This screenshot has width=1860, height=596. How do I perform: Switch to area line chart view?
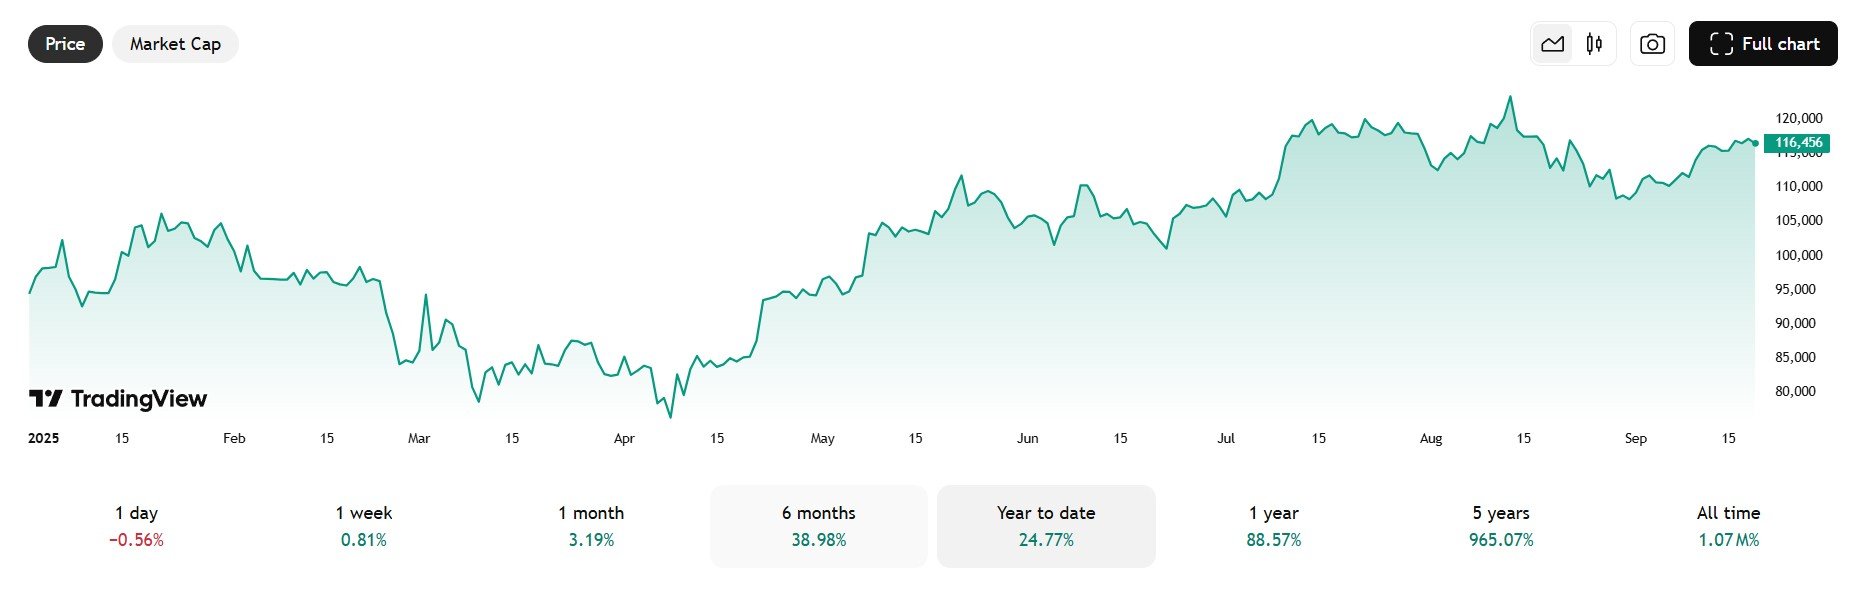1552,44
